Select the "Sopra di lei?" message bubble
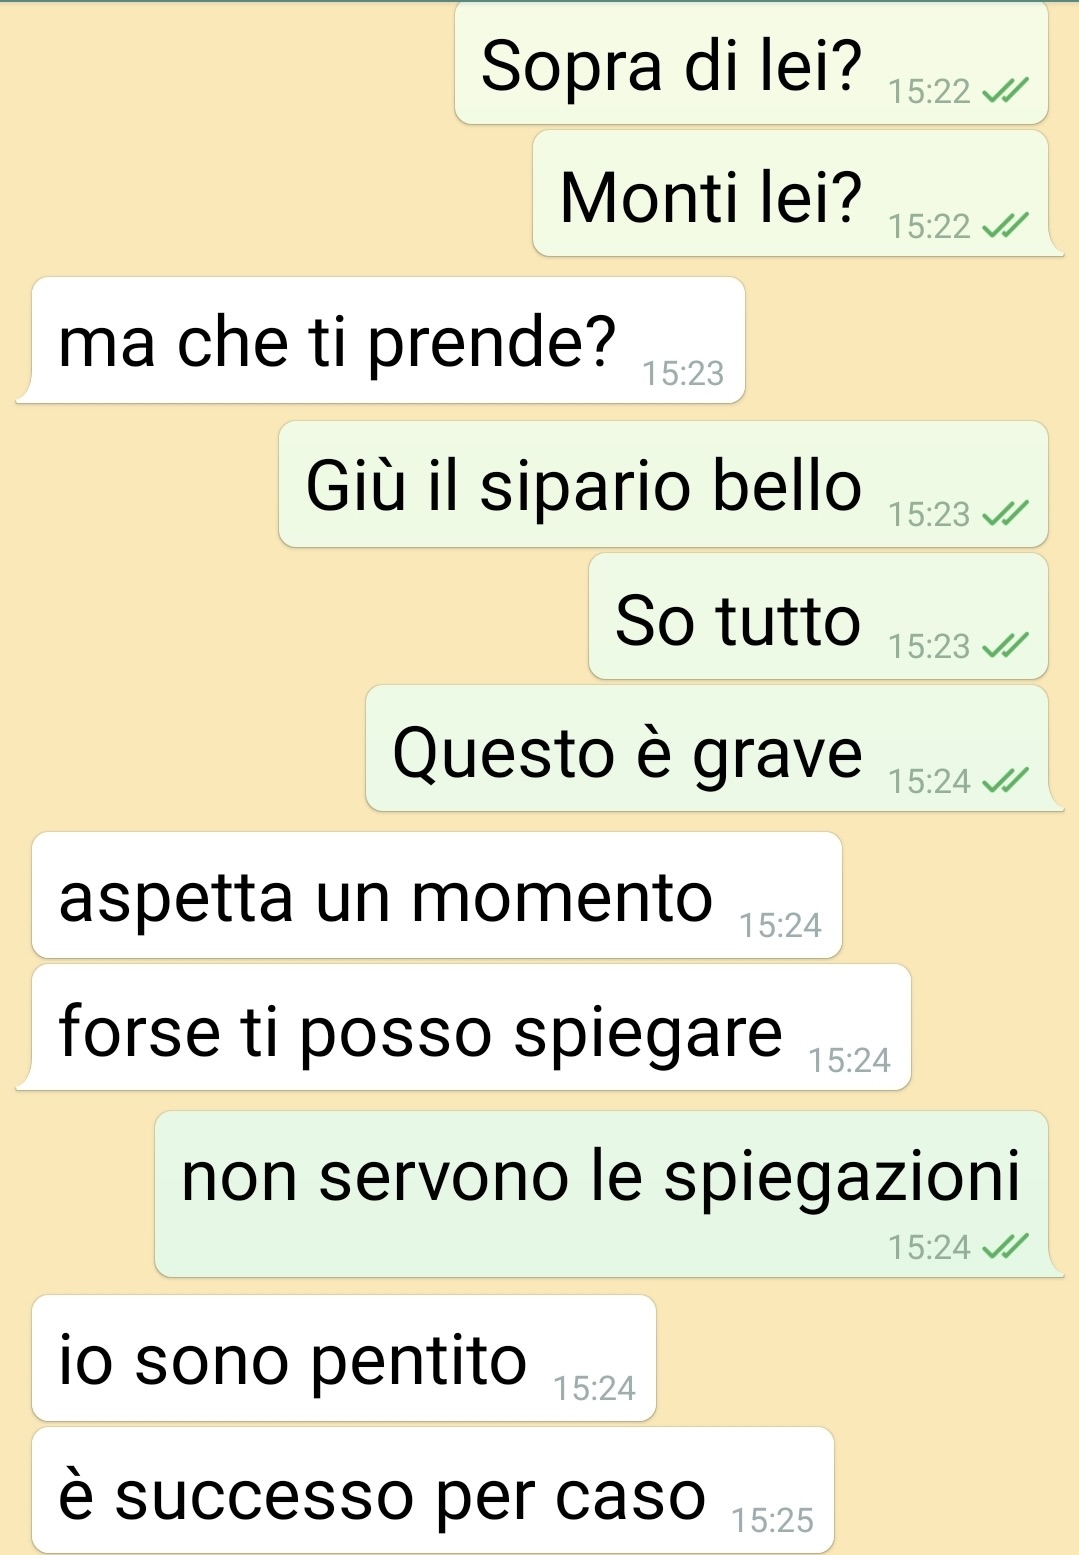Image resolution: width=1079 pixels, height=1555 pixels. pyautogui.click(x=751, y=63)
